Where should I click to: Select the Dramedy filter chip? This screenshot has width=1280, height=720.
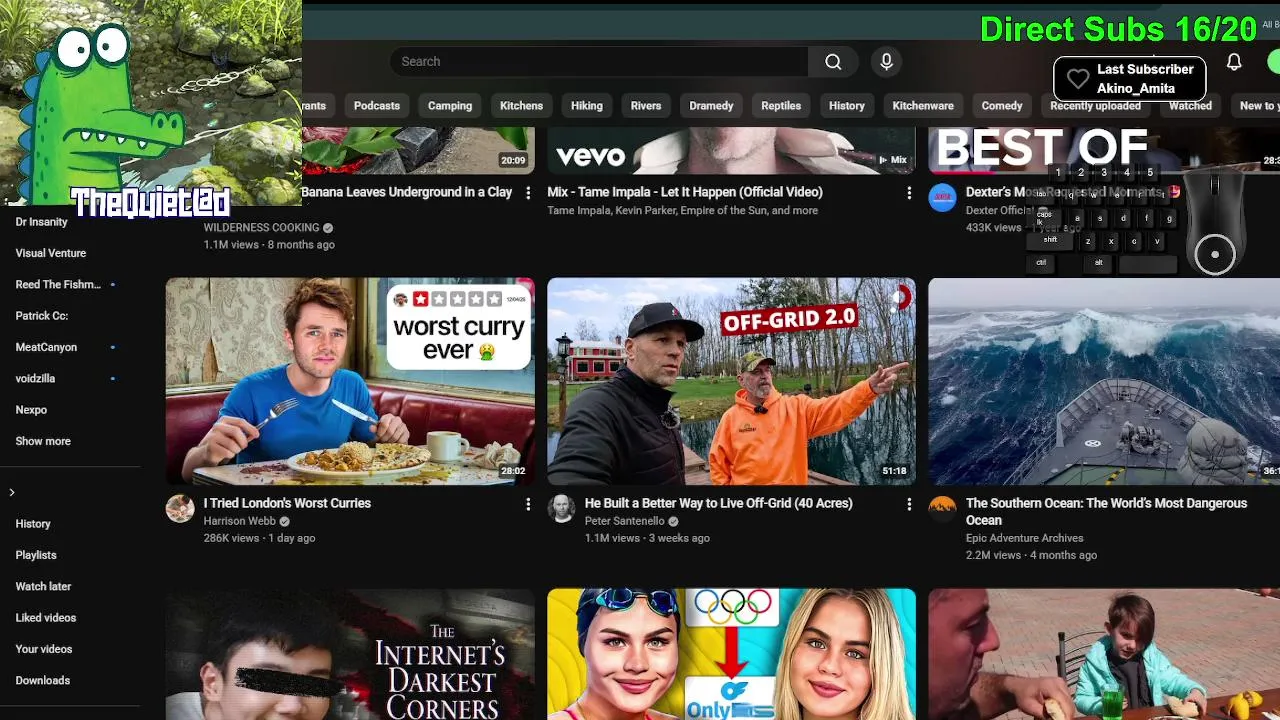[711, 106]
